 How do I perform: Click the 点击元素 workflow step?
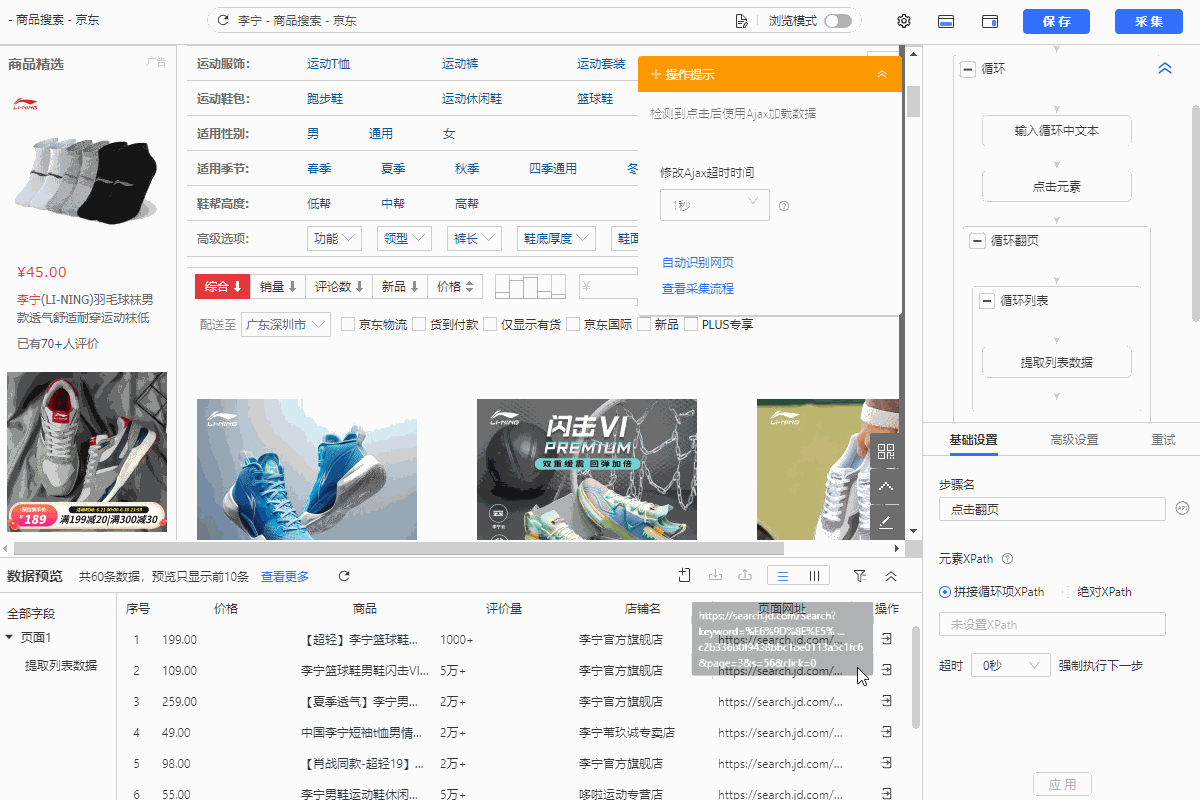1057,187
